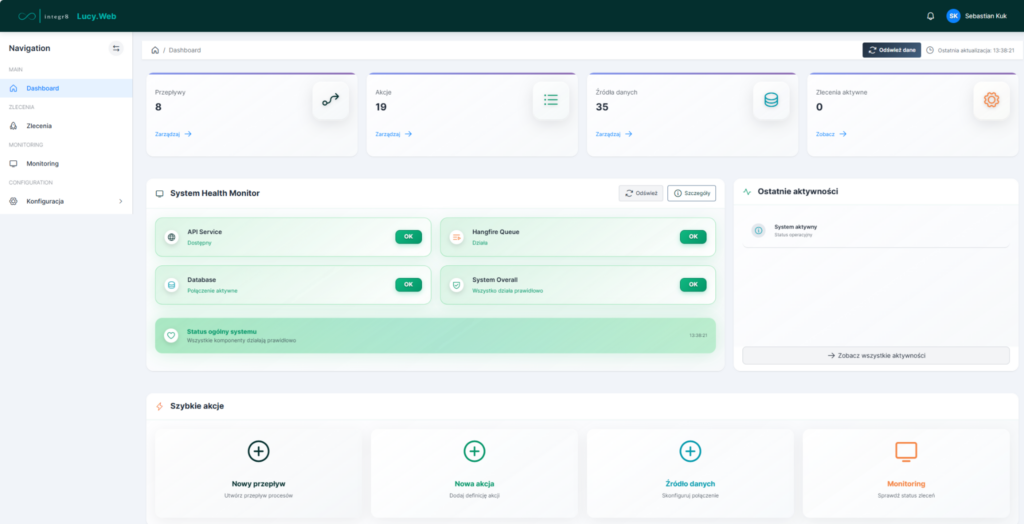Click the OK badge for Database
The height and width of the screenshot is (524, 1024).
(408, 285)
